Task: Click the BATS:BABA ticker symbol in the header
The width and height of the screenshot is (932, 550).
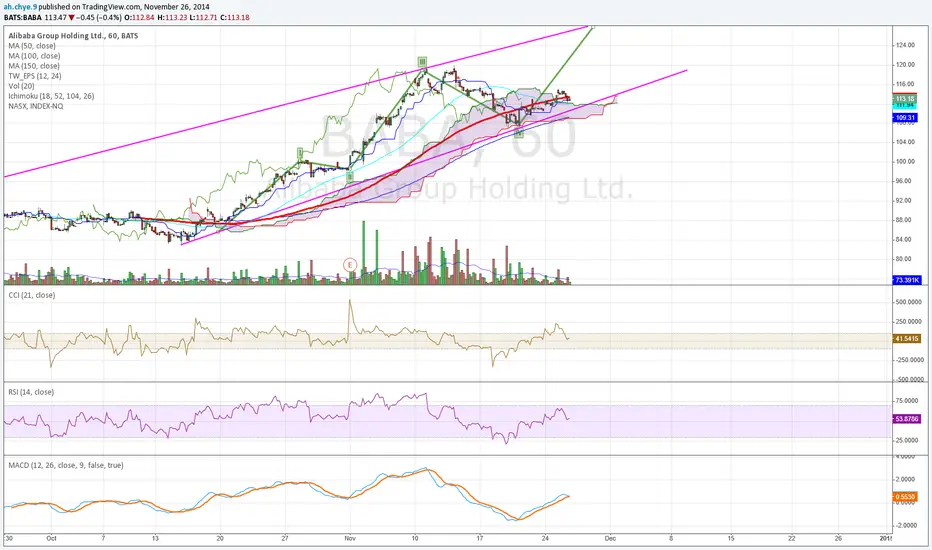Action: point(23,17)
